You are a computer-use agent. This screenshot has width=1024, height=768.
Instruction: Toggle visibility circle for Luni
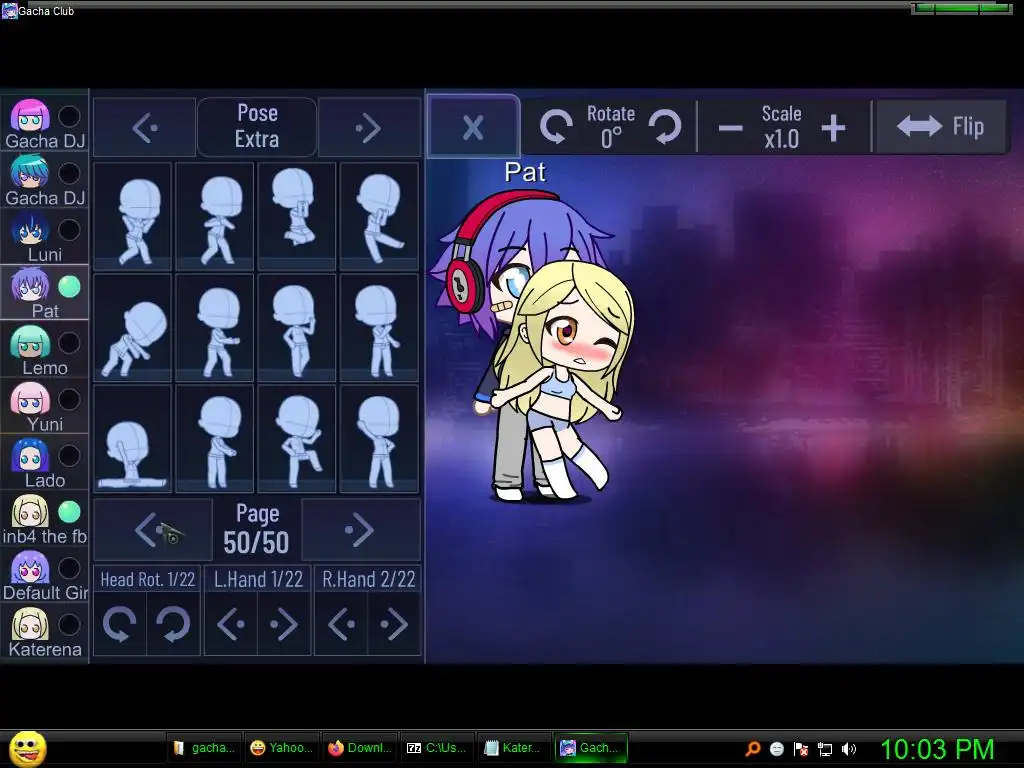pyautogui.click(x=69, y=230)
